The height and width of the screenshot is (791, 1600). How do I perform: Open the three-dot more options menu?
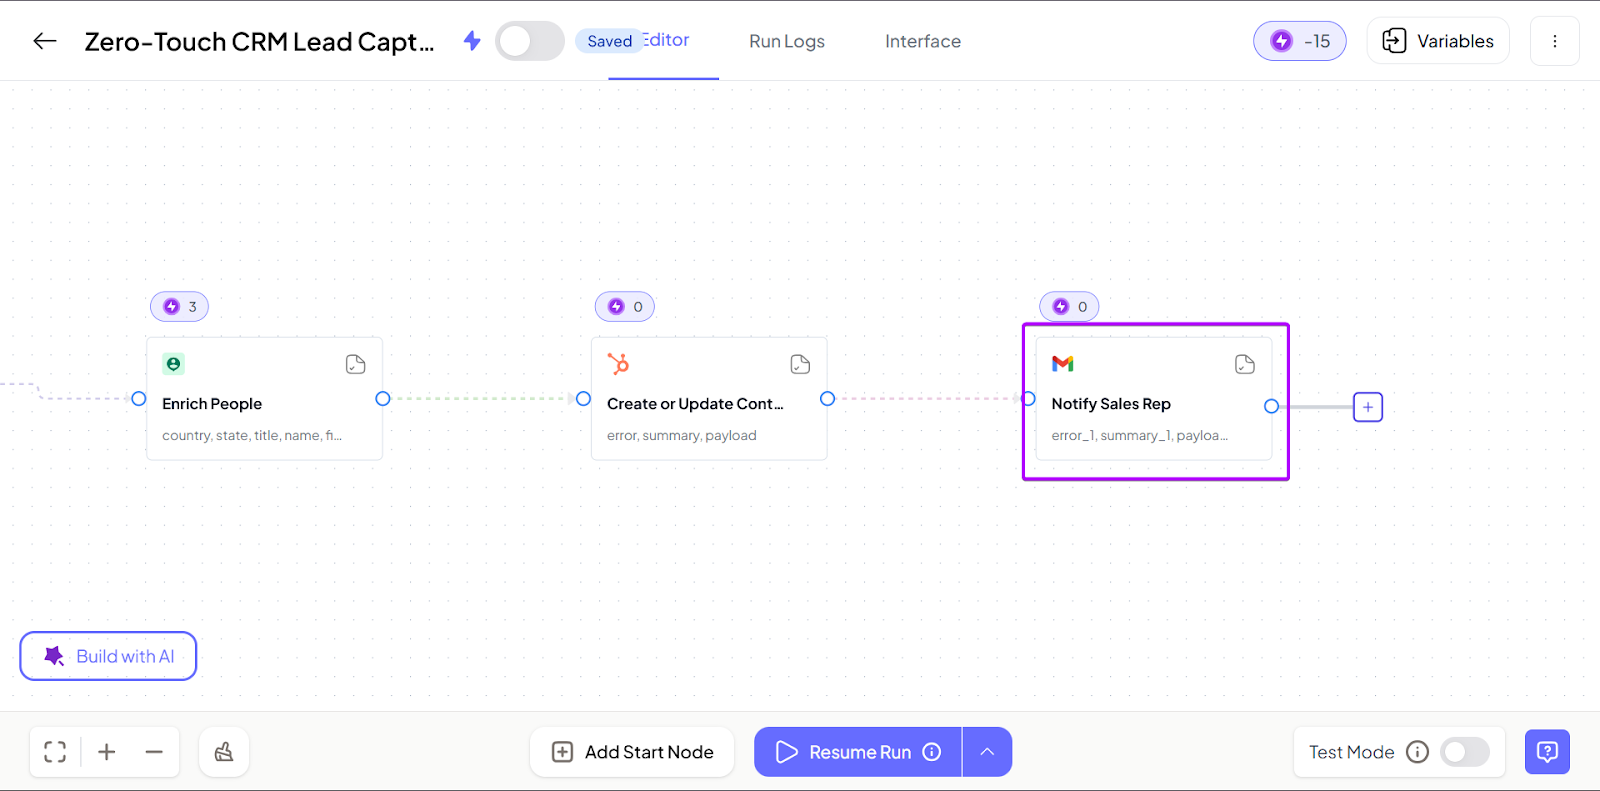(1555, 41)
